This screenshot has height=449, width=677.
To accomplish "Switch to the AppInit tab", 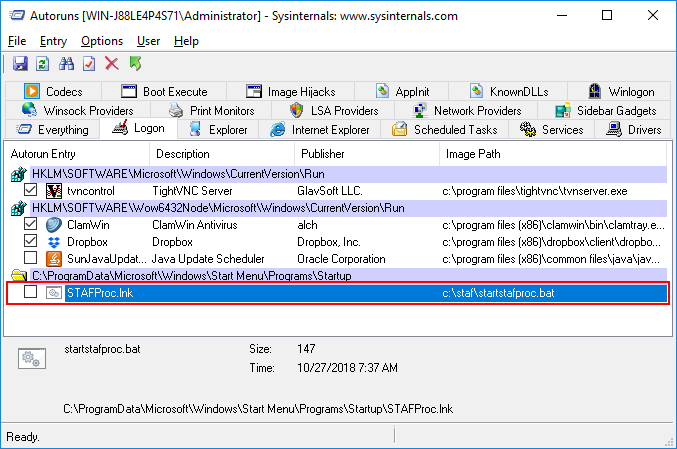I will click(402, 92).
